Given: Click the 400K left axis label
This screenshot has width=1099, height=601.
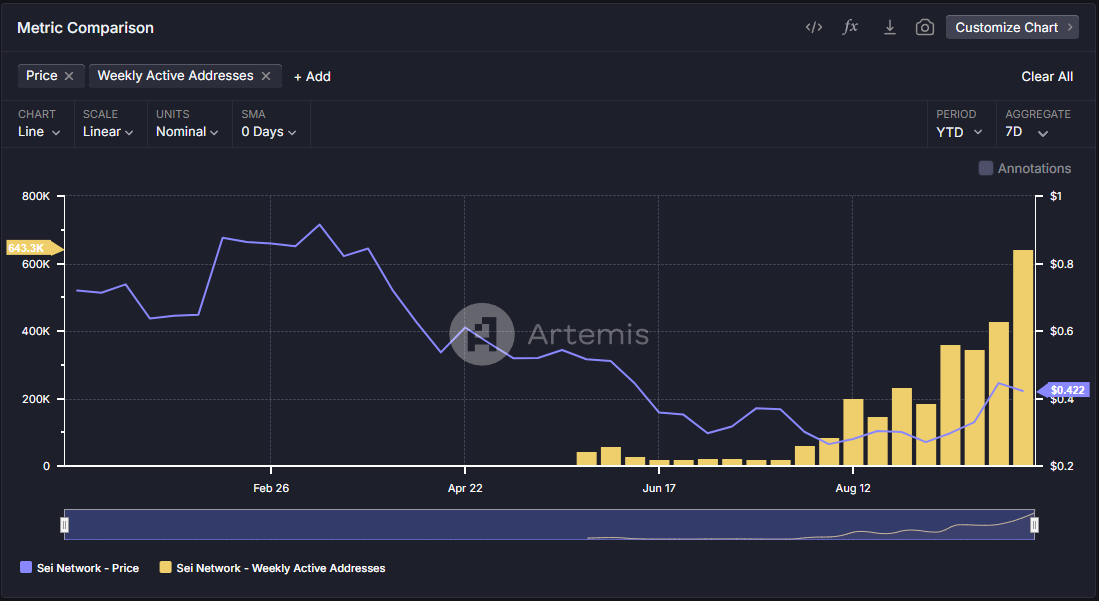Looking at the screenshot, I should [x=36, y=331].
